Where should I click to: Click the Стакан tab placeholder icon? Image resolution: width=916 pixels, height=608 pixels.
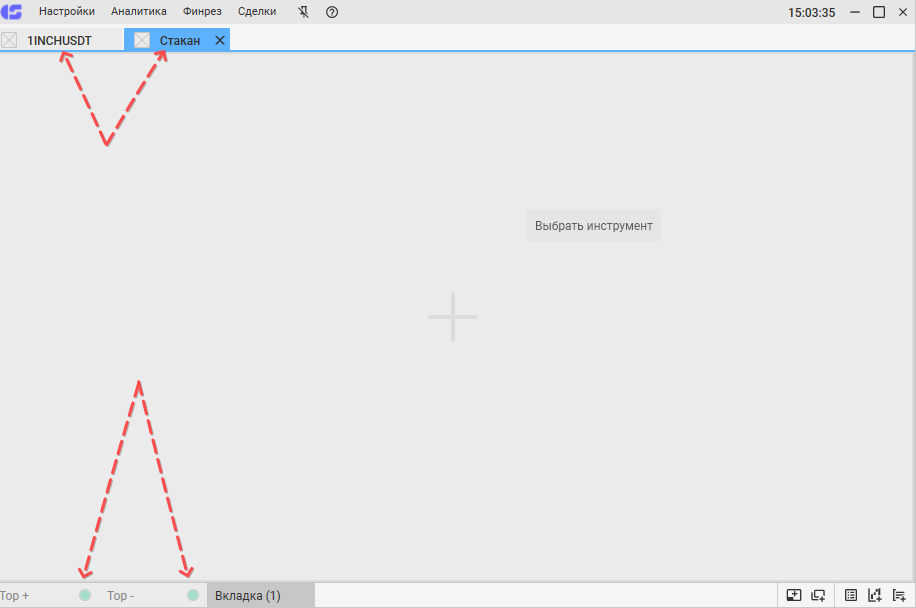click(x=142, y=40)
